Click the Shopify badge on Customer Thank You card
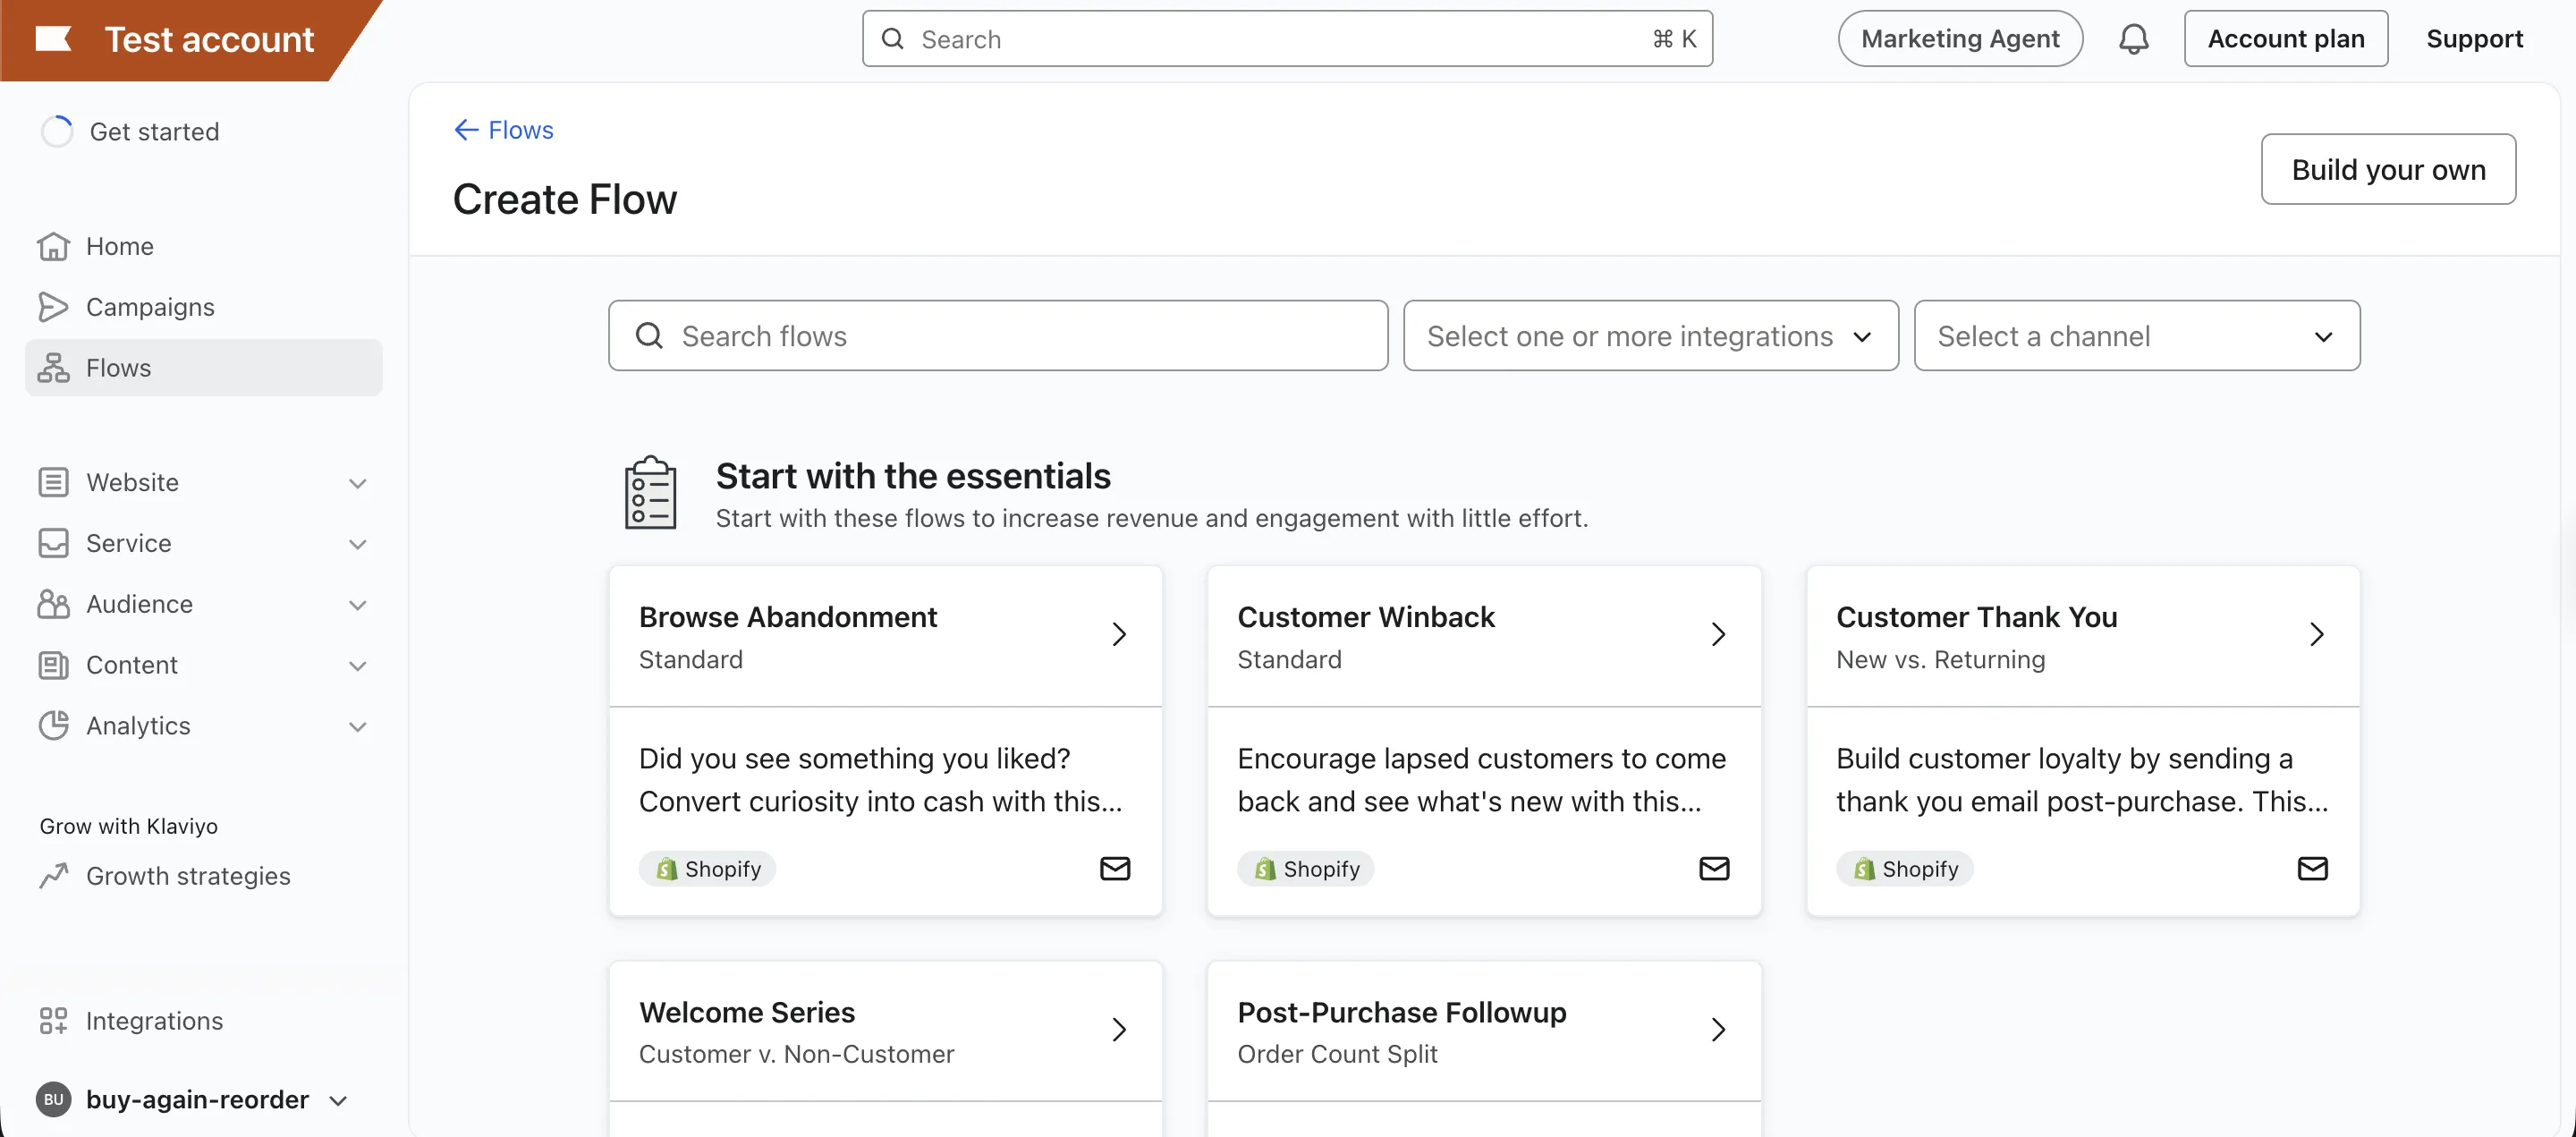The height and width of the screenshot is (1137, 2576). [1905, 869]
